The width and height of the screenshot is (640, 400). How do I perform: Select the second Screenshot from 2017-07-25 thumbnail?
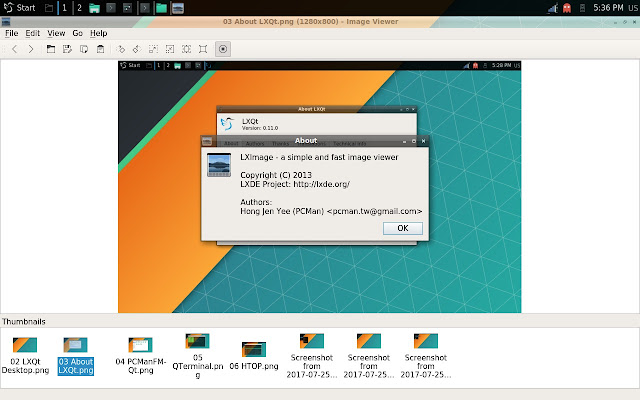point(369,356)
